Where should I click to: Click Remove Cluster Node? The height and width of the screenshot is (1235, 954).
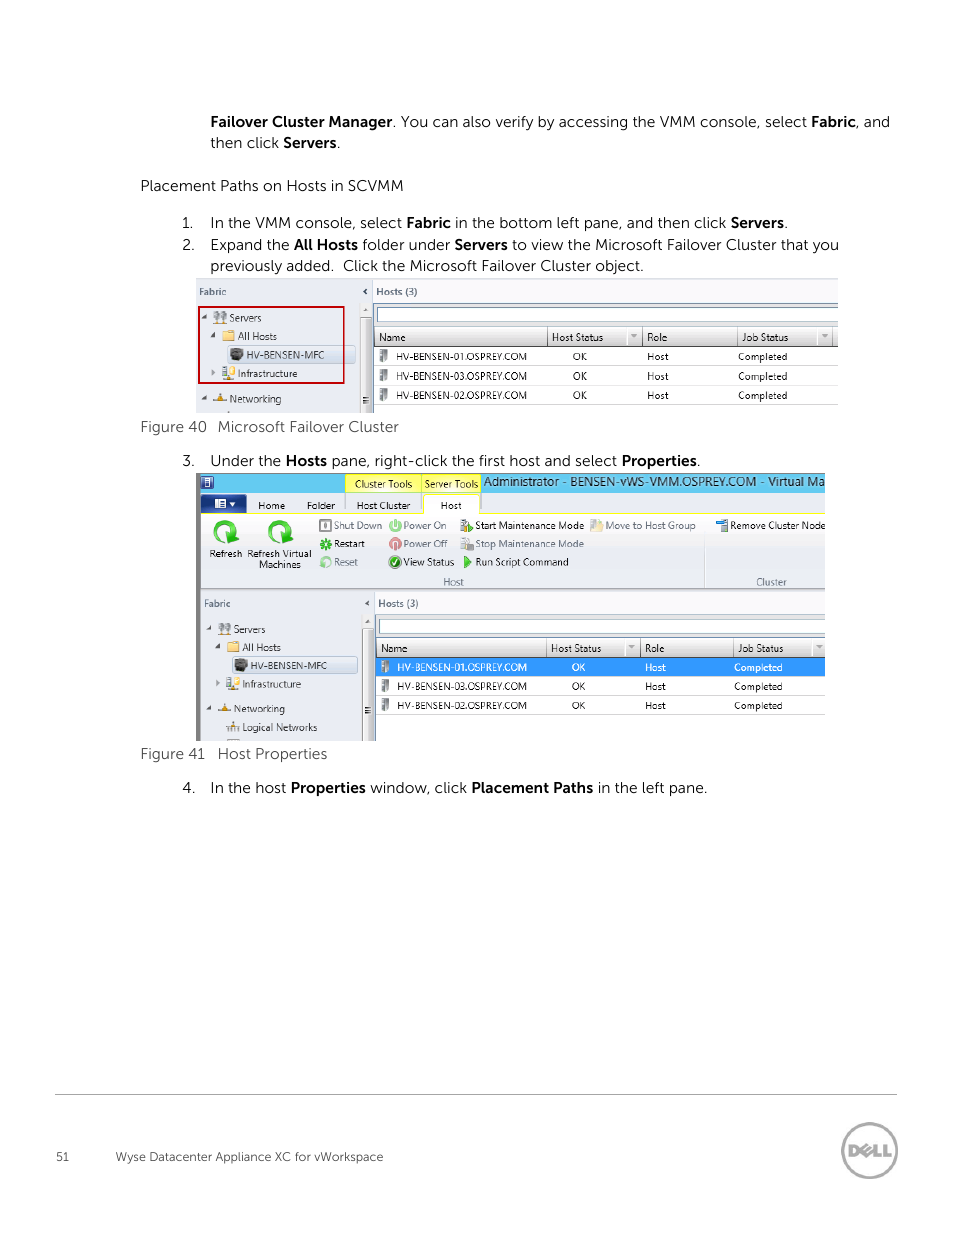(x=770, y=525)
